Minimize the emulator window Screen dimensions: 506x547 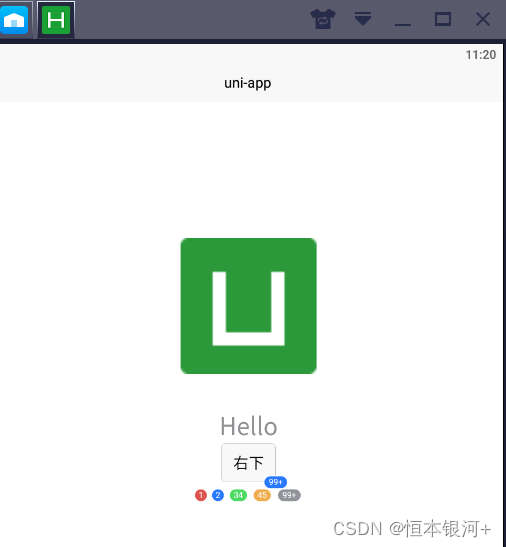(x=403, y=24)
